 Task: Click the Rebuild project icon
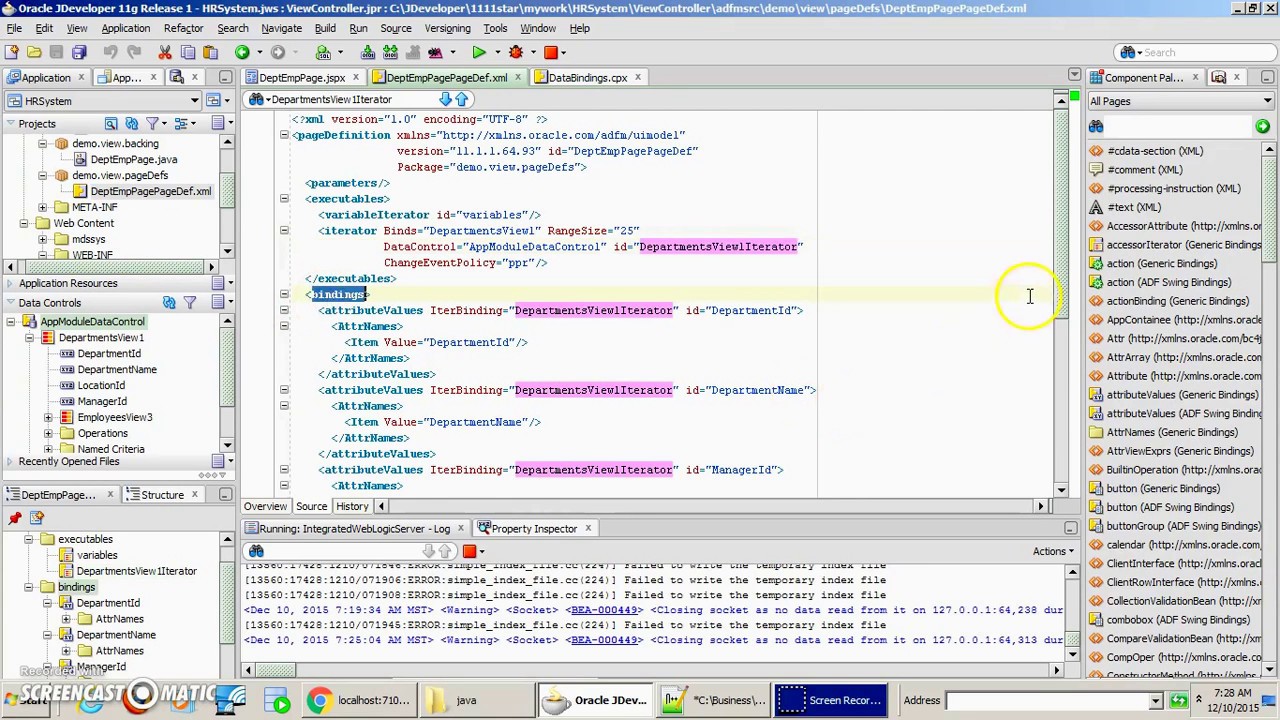390,52
